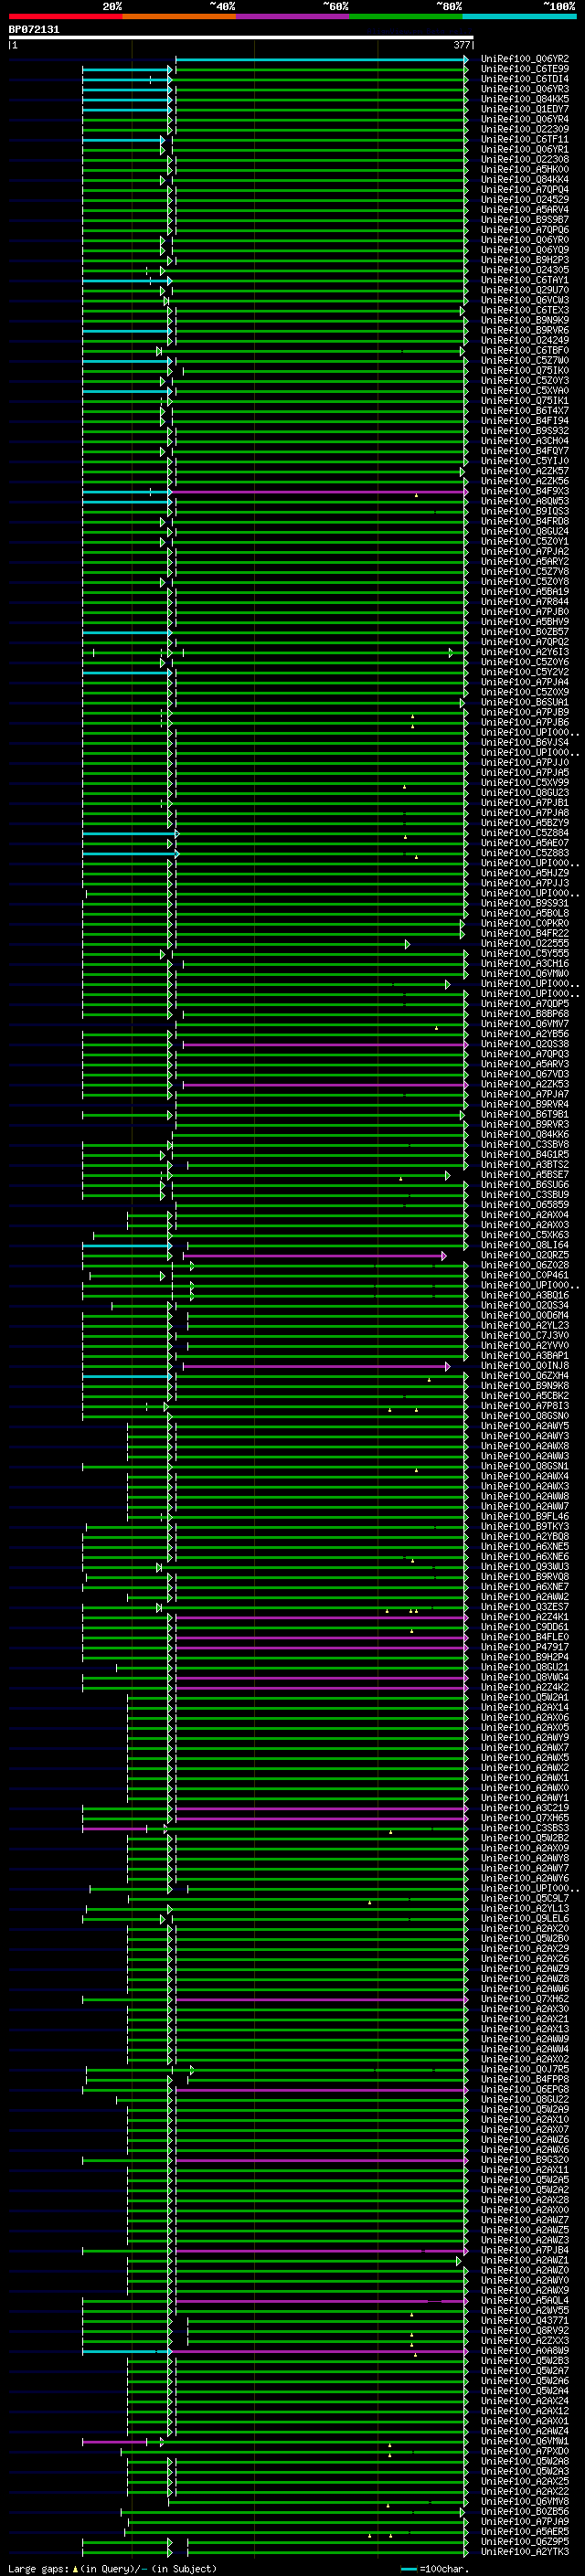
Task: Select the label UniRef100_A2ZK57
Action: point(524,471)
